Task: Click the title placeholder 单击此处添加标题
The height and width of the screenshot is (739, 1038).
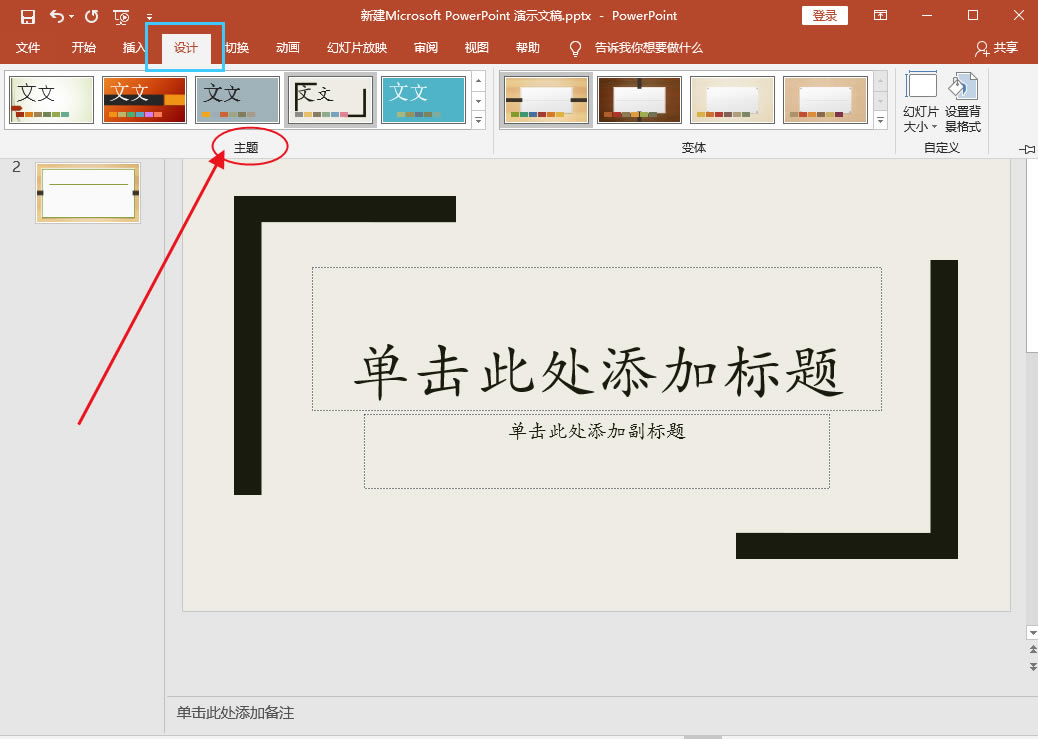Action: coord(597,340)
